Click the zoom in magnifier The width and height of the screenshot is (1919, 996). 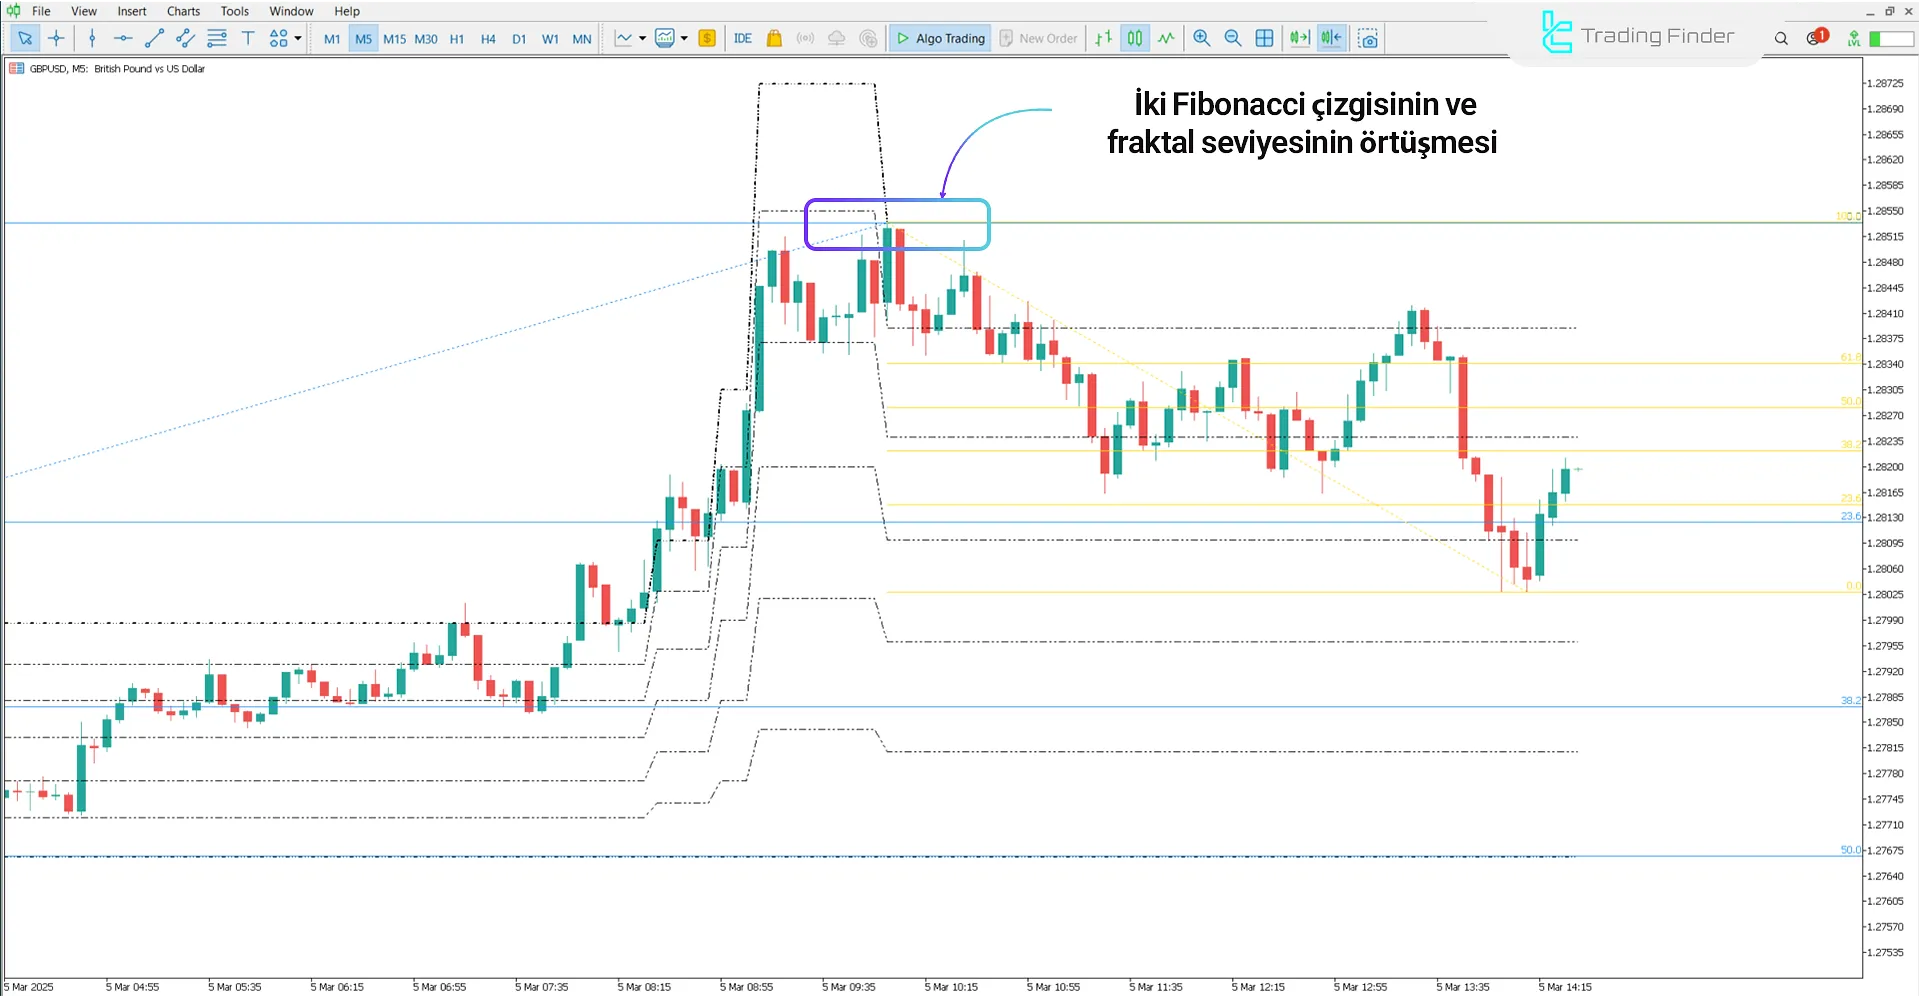1202,39
